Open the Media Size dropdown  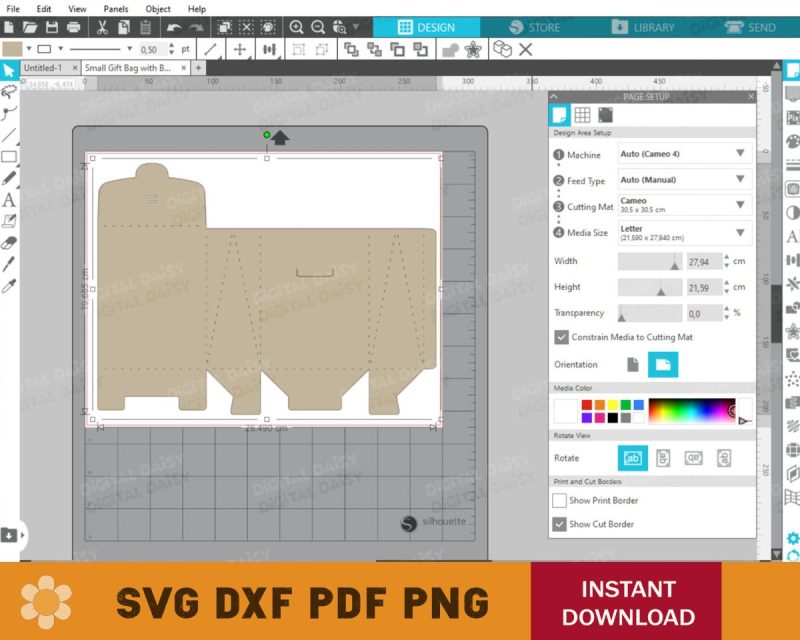click(740, 232)
